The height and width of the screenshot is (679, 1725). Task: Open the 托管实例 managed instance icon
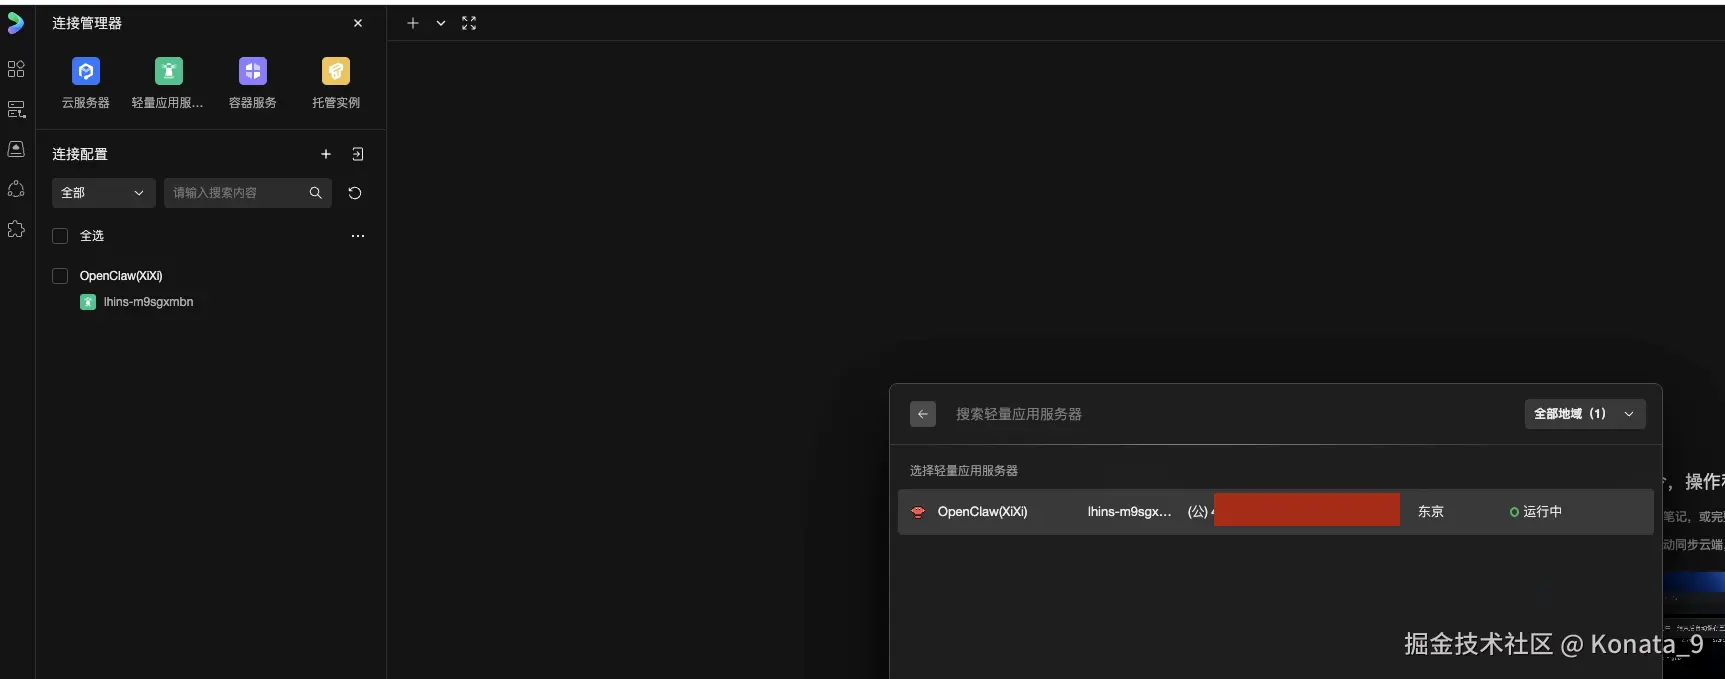tap(336, 71)
